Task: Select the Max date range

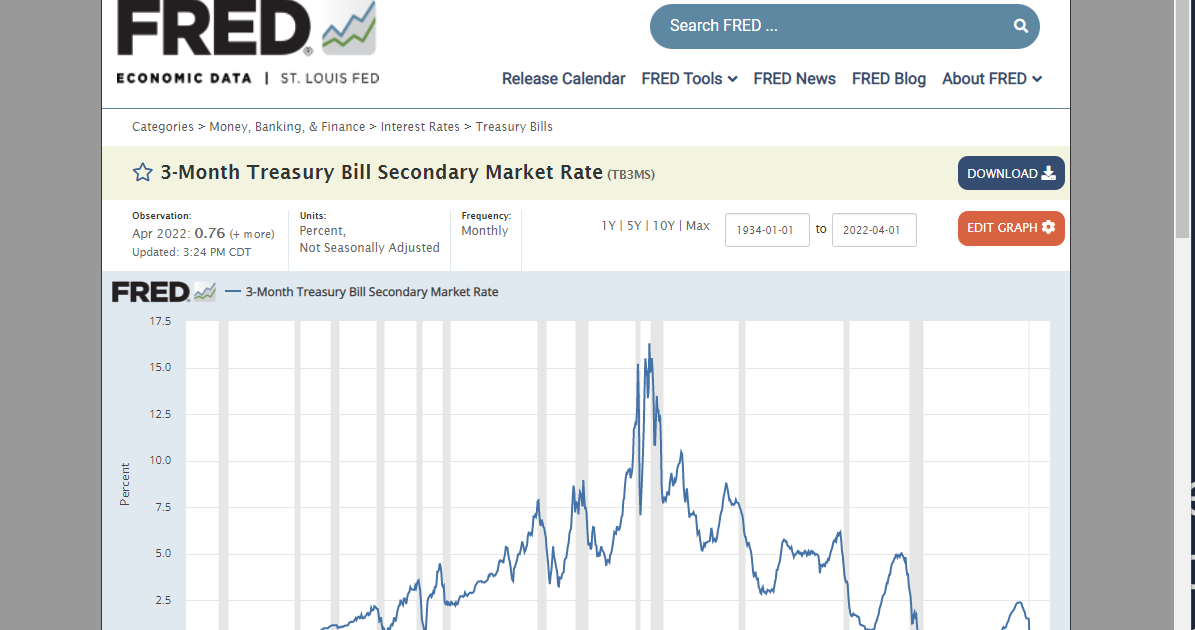Action: pos(698,225)
